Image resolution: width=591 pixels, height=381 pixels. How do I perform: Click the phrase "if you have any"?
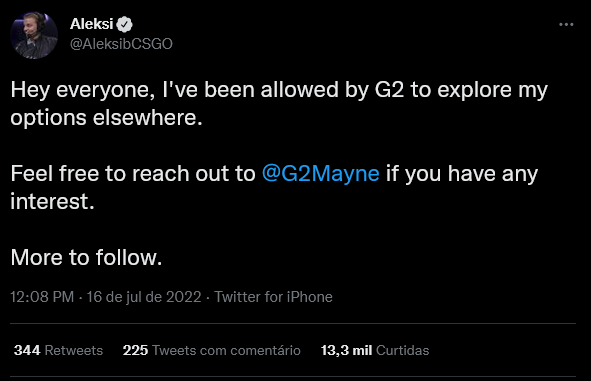click(x=462, y=174)
